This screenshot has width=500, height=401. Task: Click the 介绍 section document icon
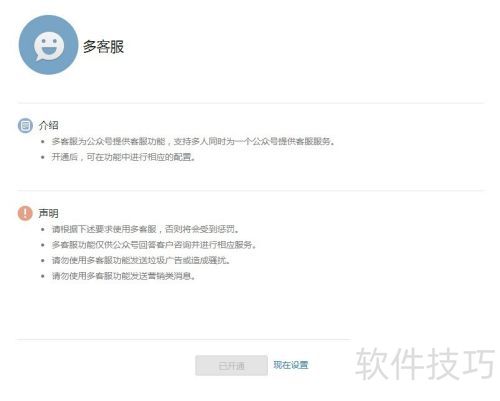tap(25, 126)
